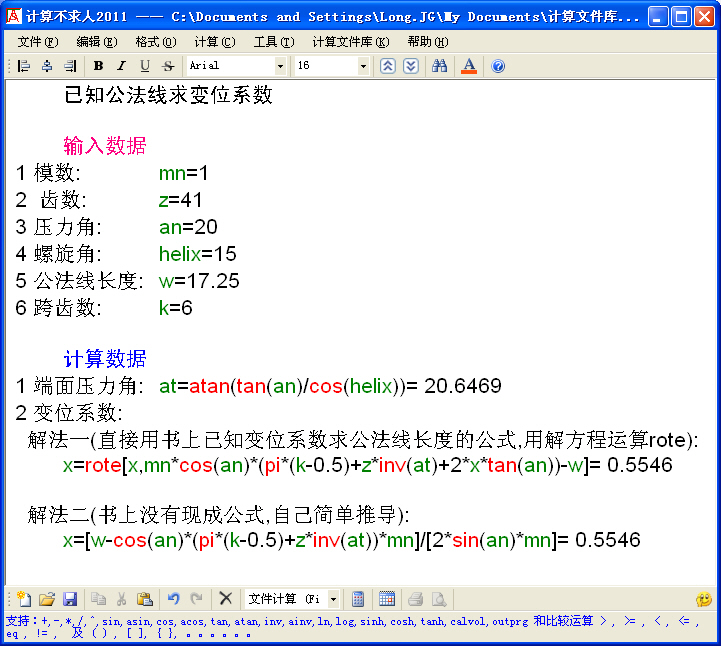The width and height of the screenshot is (721, 646).
Task: Click the value z=41
Action: [180, 200]
